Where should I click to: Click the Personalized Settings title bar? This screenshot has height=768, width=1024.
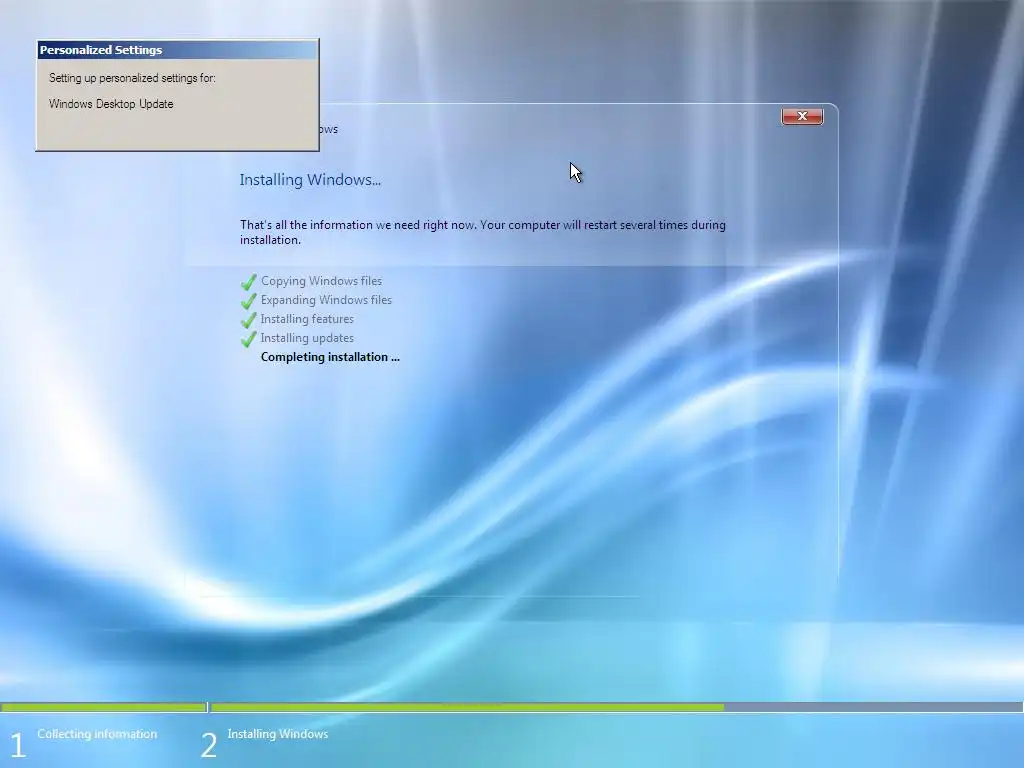pyautogui.click(x=178, y=50)
